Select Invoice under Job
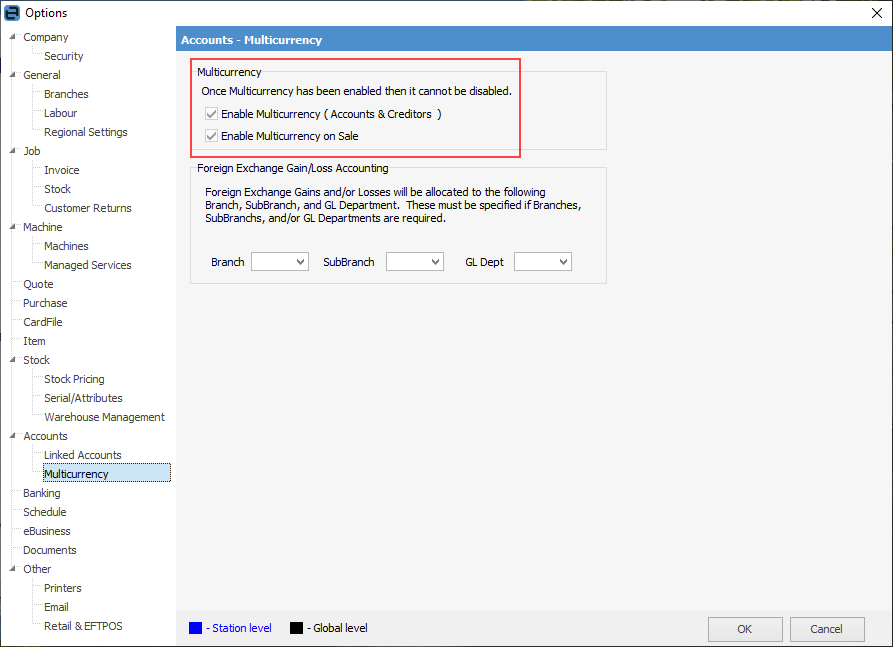The height and width of the screenshot is (647, 893). click(62, 170)
